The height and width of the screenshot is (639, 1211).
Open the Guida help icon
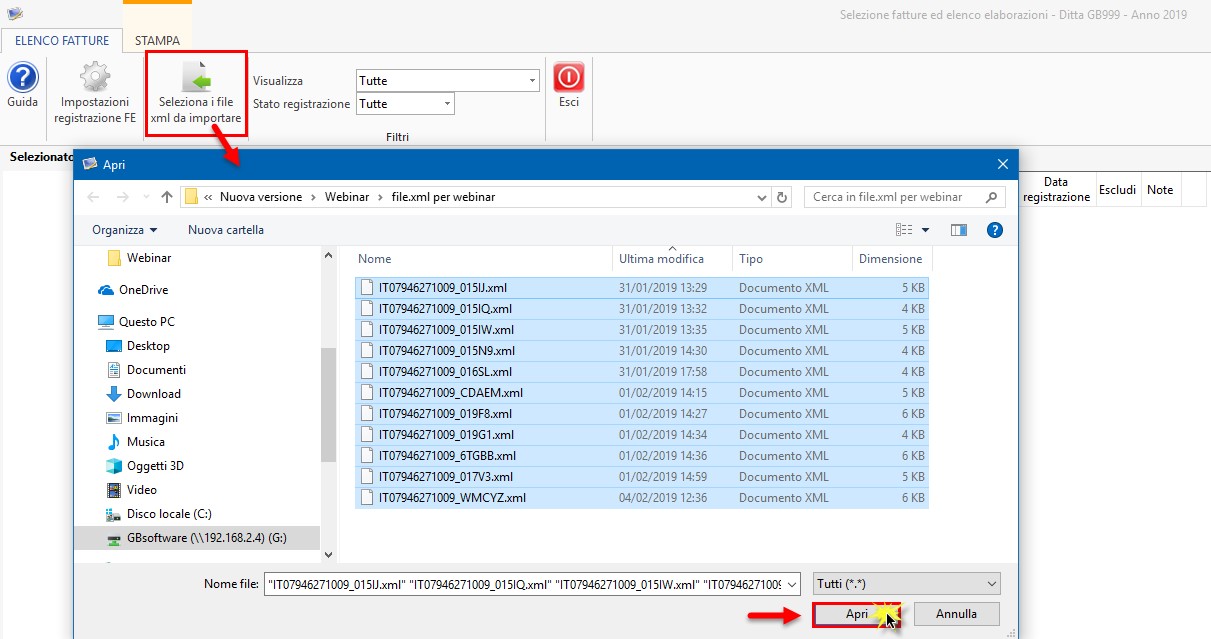22,78
